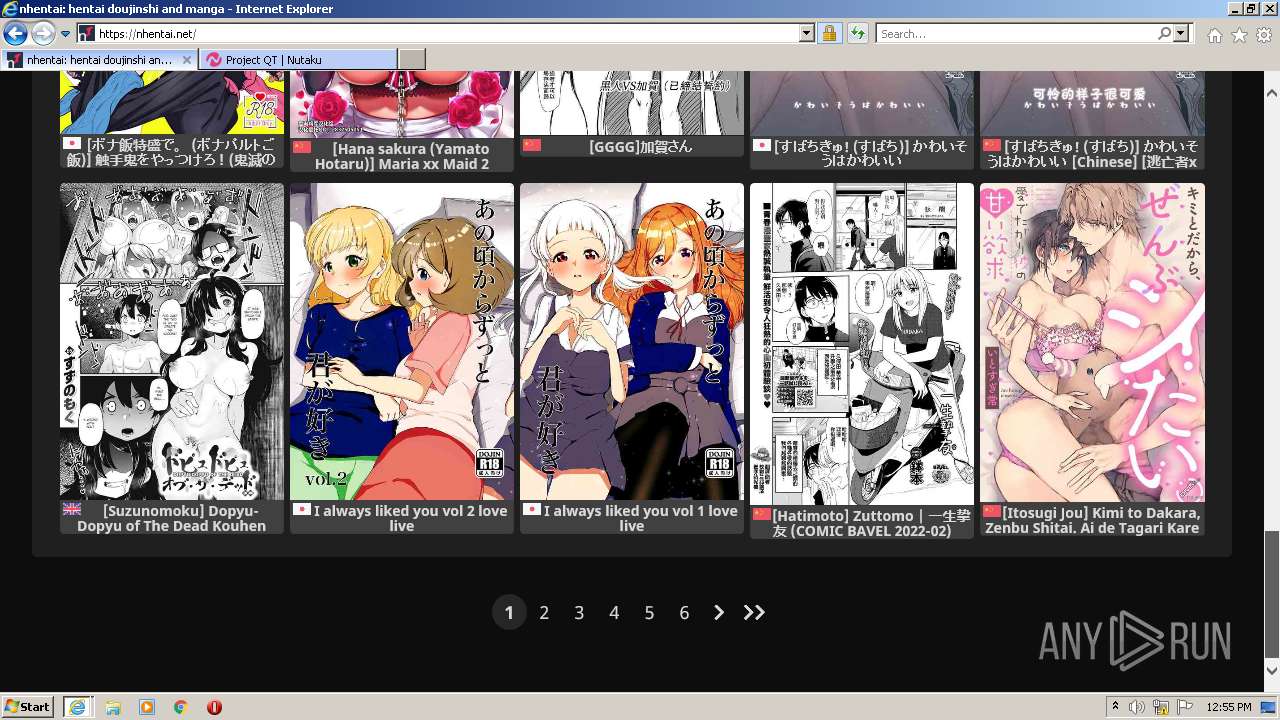Open the Home page icon

click(x=1214, y=35)
